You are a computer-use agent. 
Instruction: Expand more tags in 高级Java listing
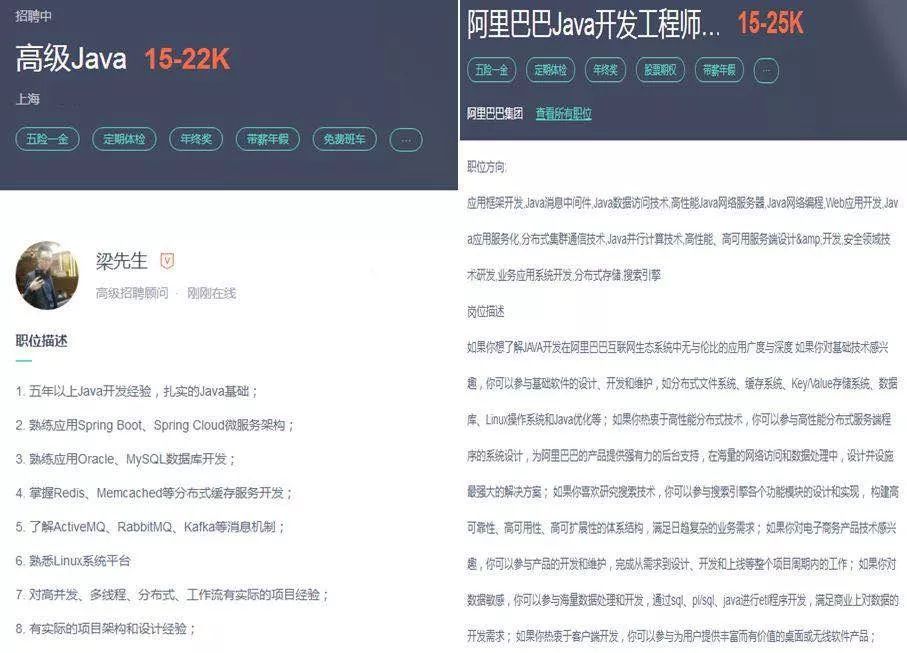[406, 139]
